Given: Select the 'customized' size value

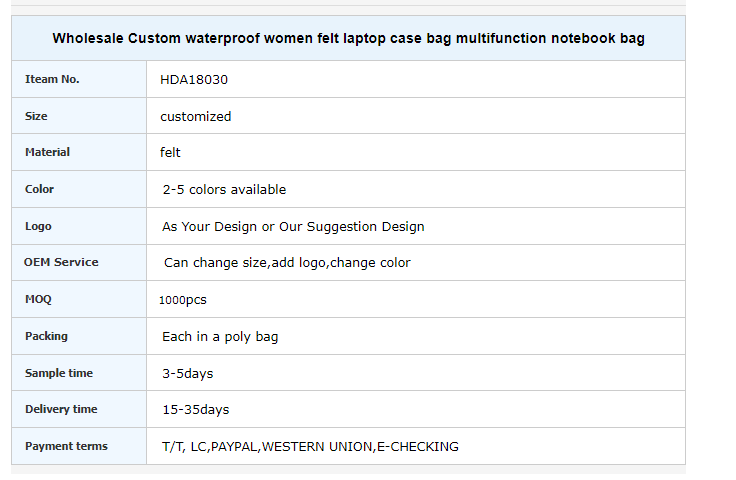Looking at the screenshot, I should pyautogui.click(x=196, y=116).
